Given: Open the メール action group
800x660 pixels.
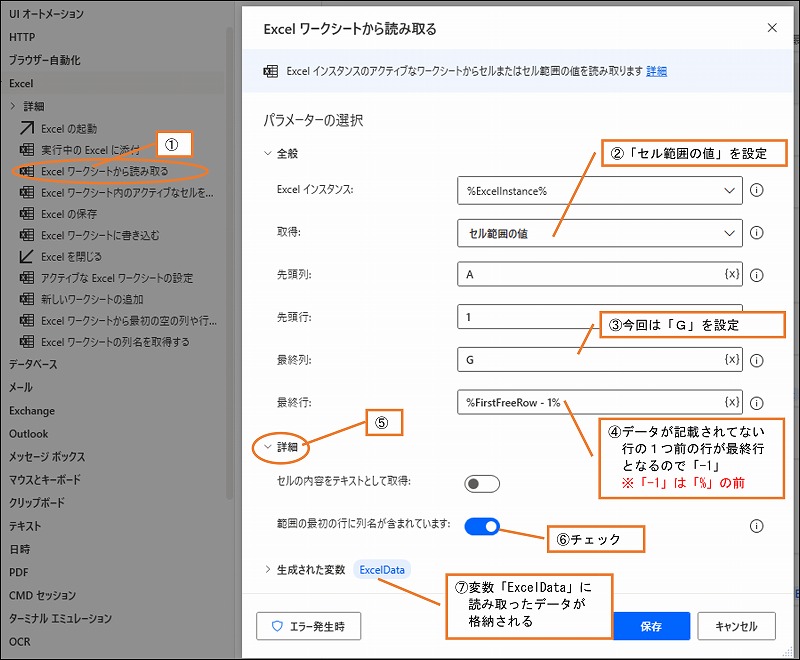Looking at the screenshot, I should [20, 387].
